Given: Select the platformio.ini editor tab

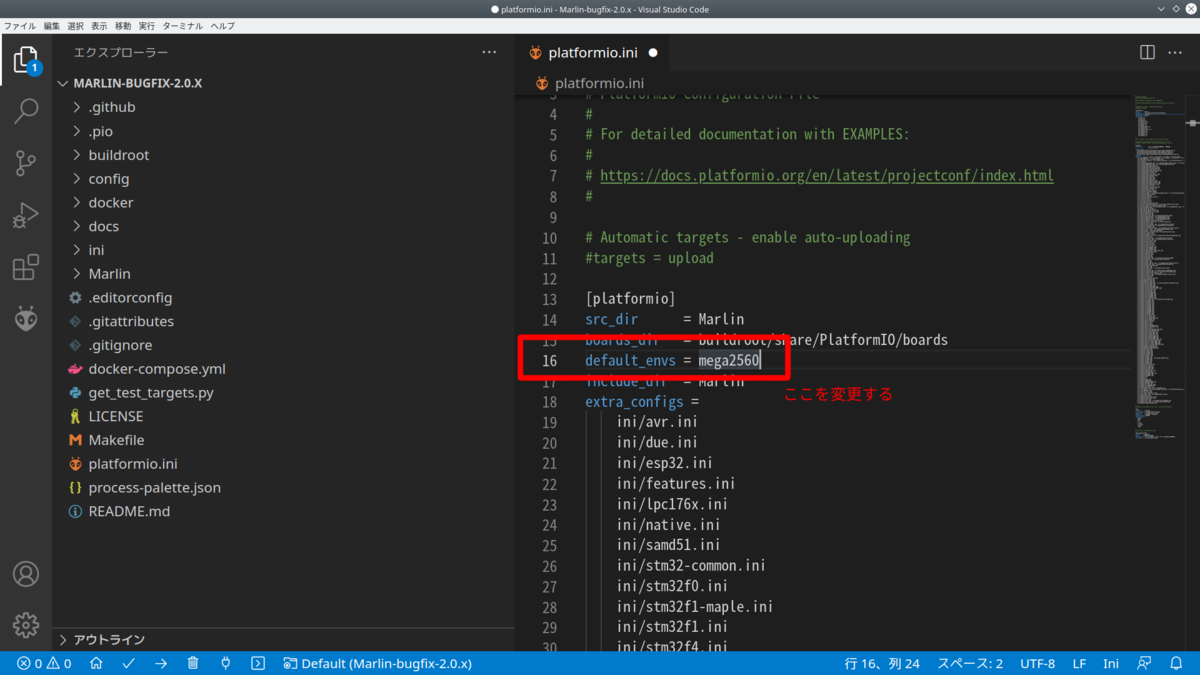Looking at the screenshot, I should coord(593,52).
